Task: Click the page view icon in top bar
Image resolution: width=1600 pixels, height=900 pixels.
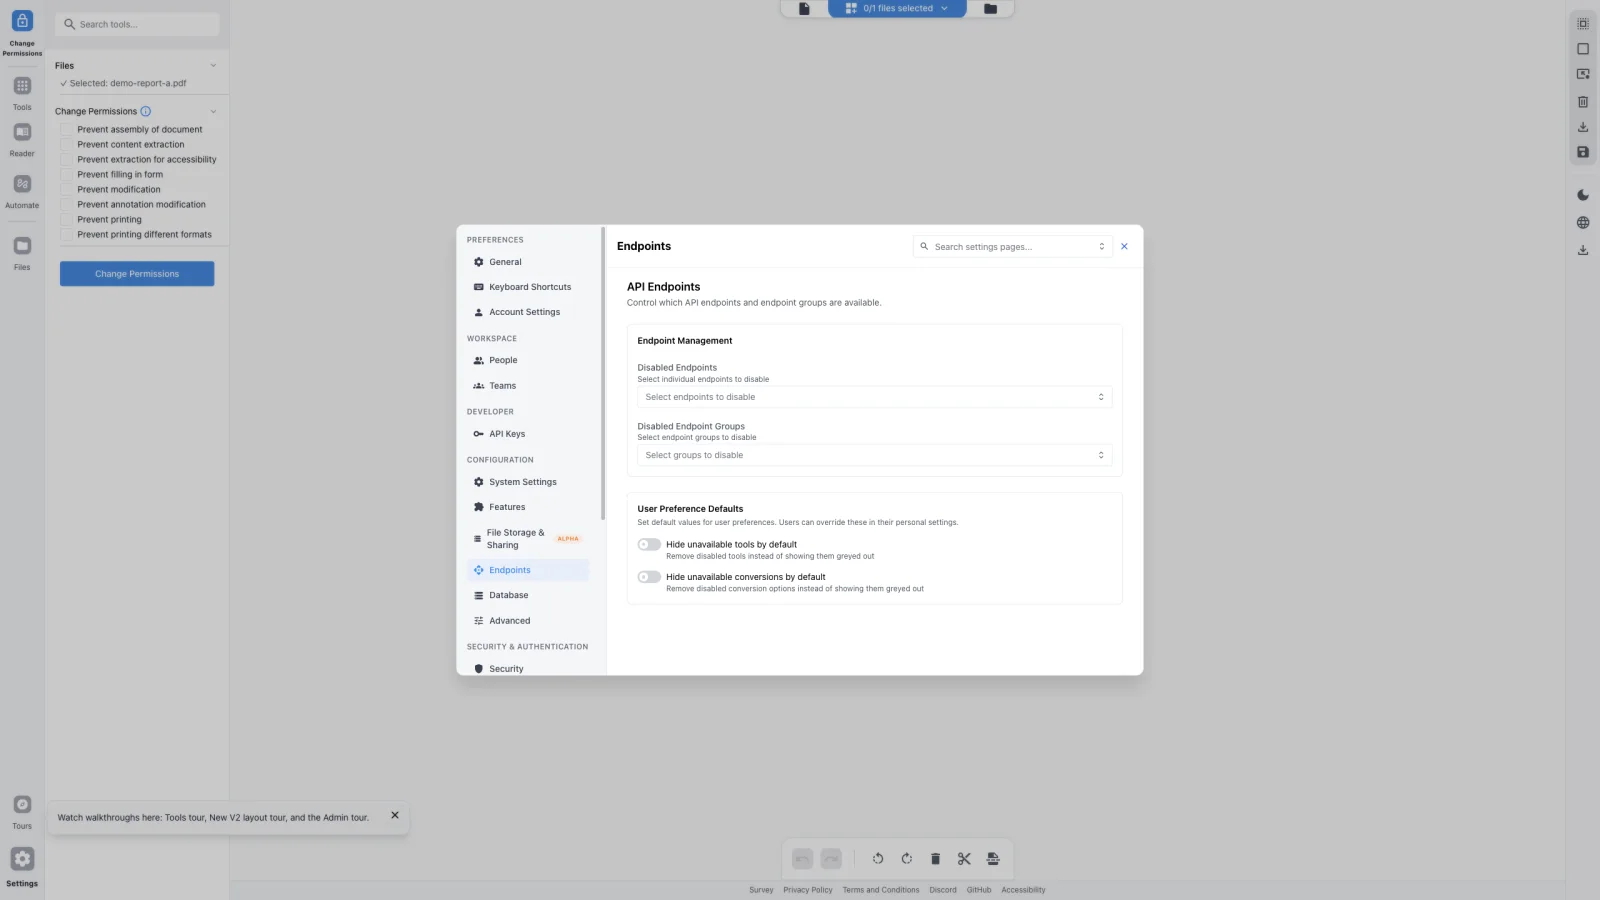Action: click(x=804, y=8)
